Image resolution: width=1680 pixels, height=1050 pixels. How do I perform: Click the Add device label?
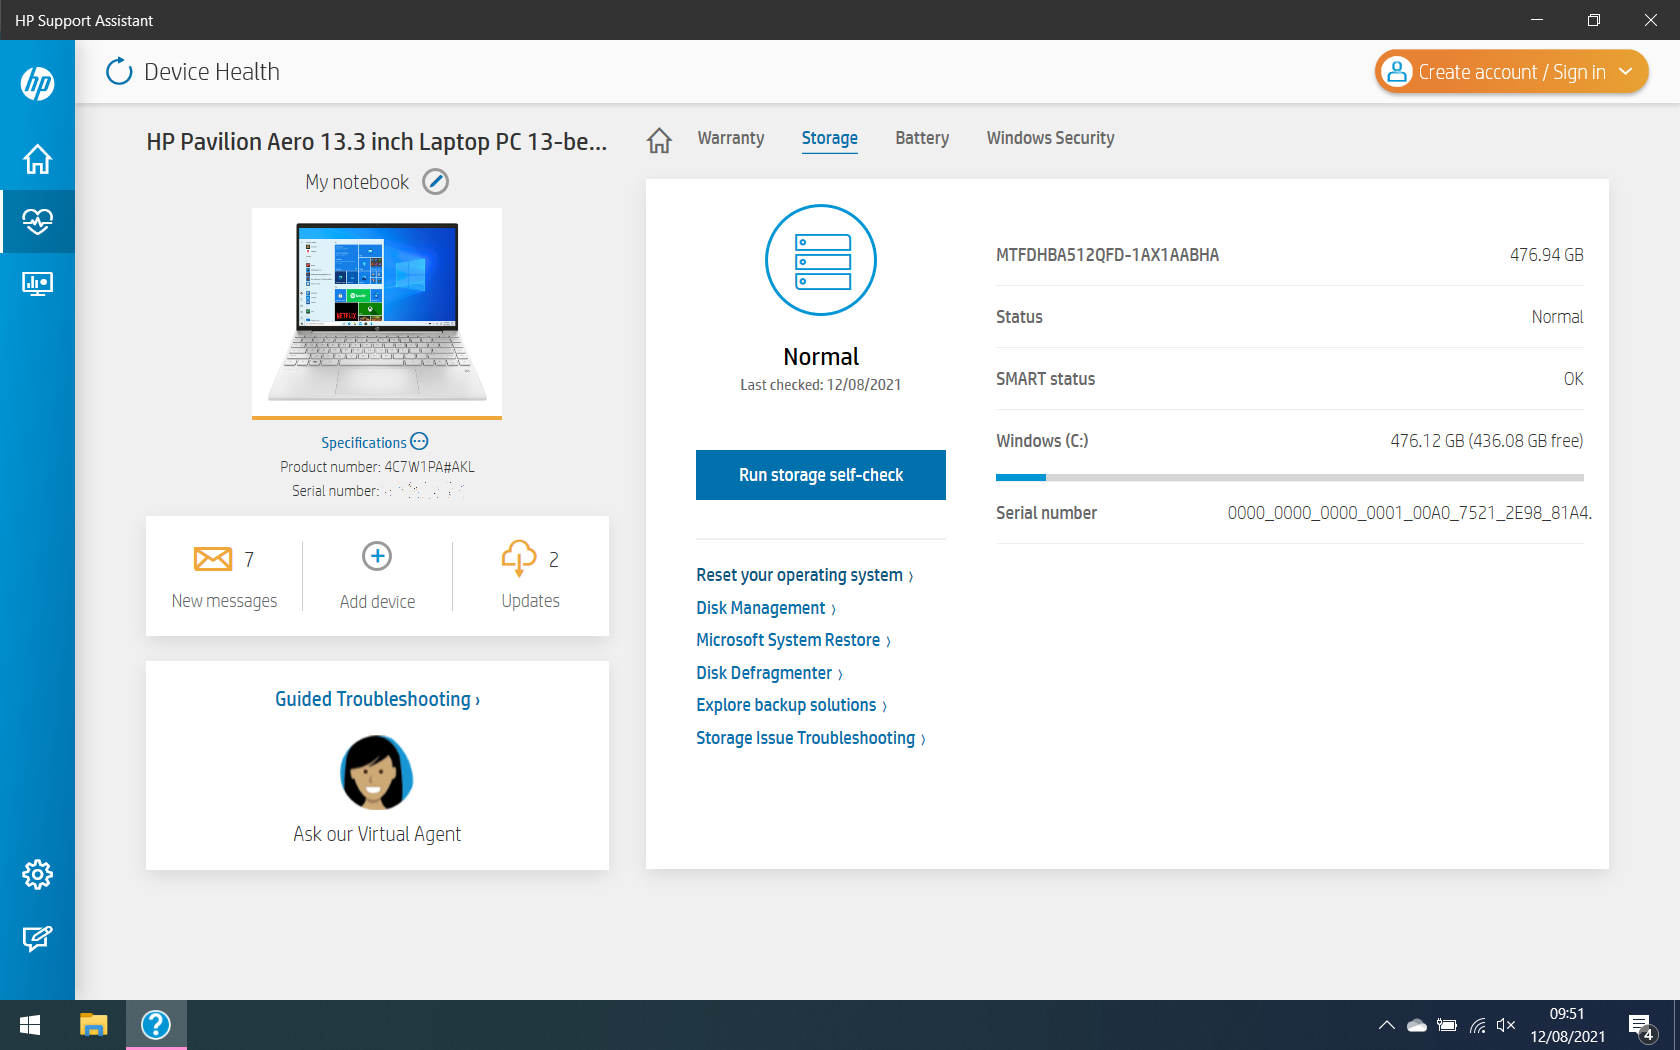[377, 602]
